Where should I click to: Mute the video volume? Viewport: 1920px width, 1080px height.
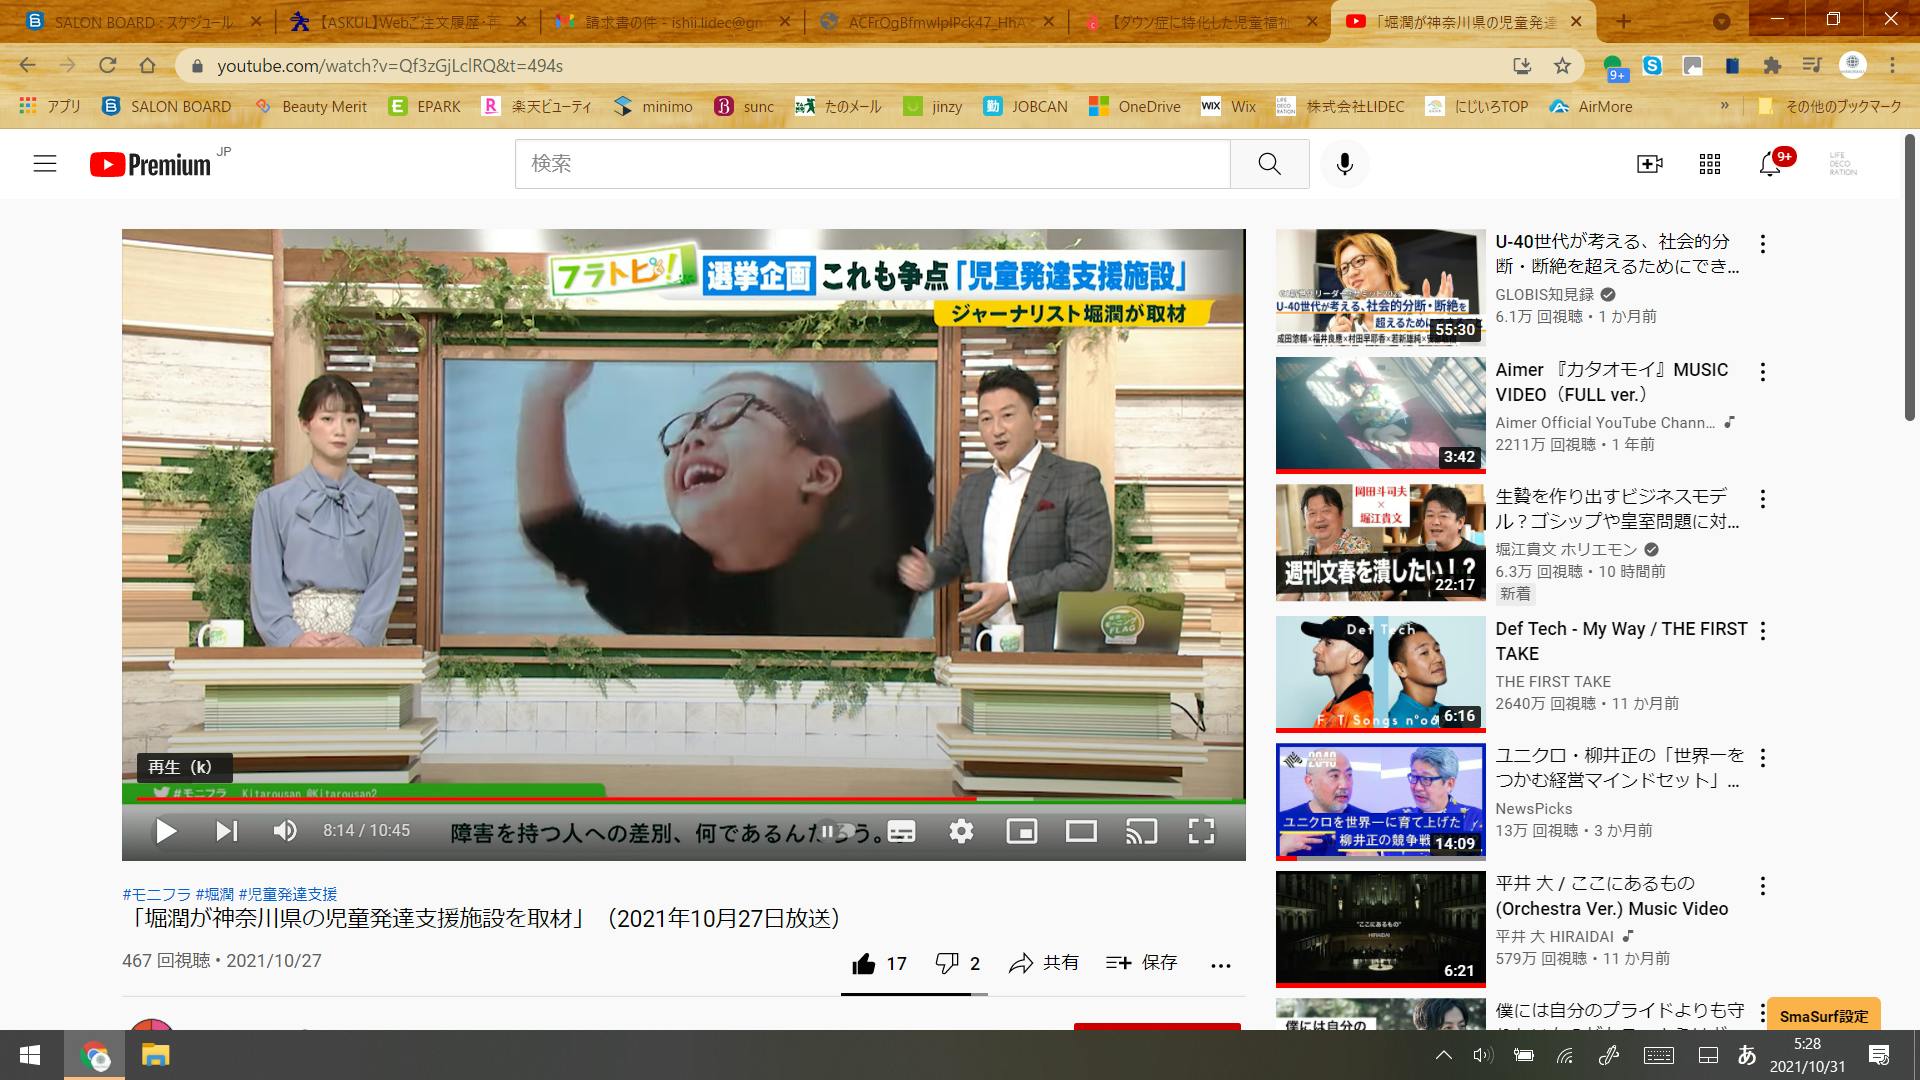285,831
